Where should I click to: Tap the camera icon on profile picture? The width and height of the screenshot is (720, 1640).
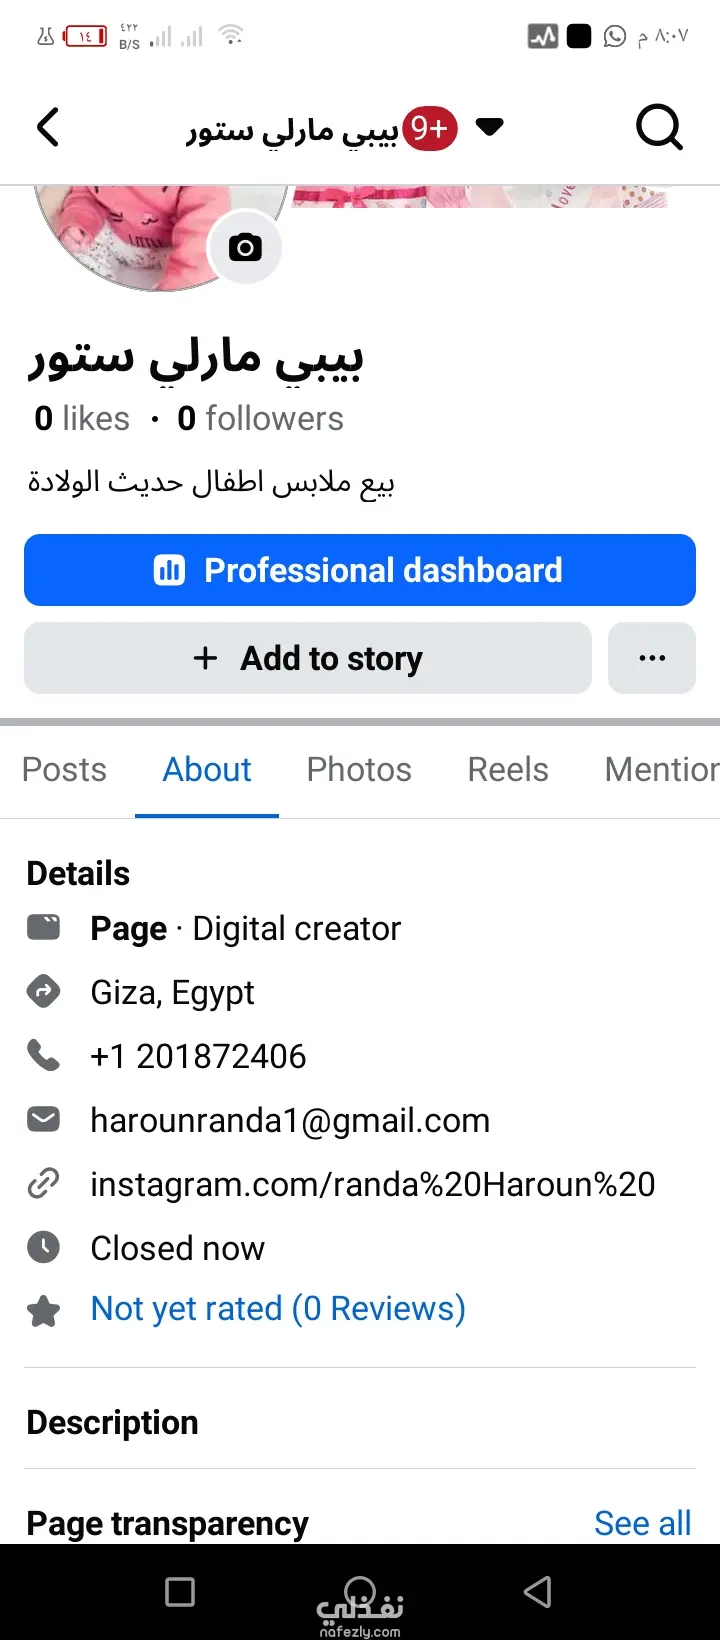(245, 247)
